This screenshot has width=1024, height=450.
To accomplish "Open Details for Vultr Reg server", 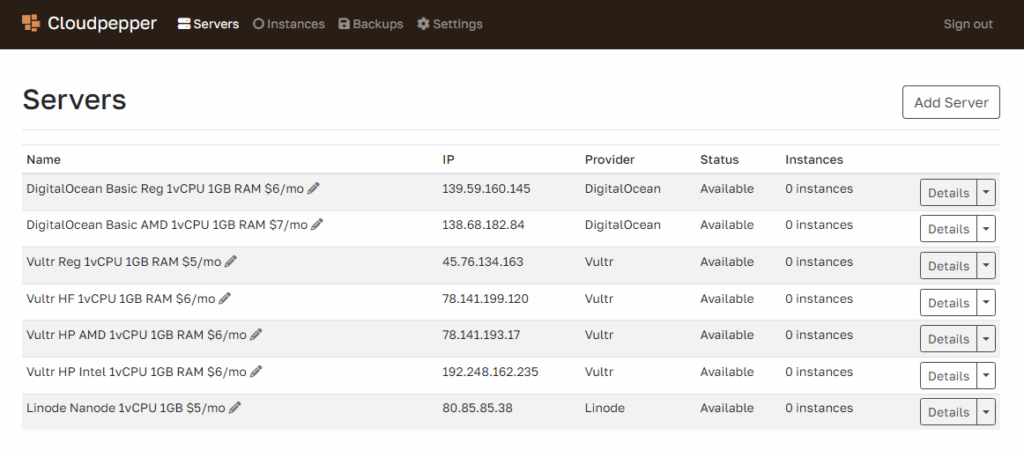I will pos(948,266).
